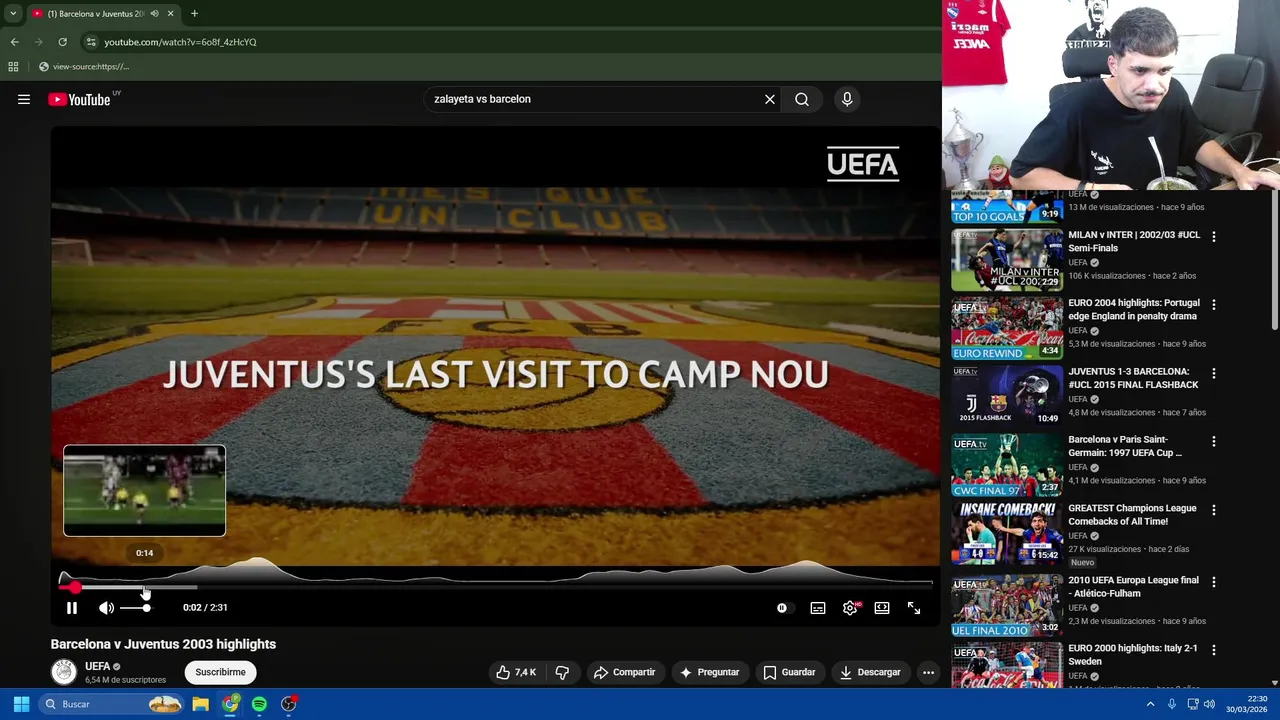Click the recommendations sidebar scrollbar
Image resolution: width=1280 pixels, height=720 pixels.
[x=1274, y=260]
